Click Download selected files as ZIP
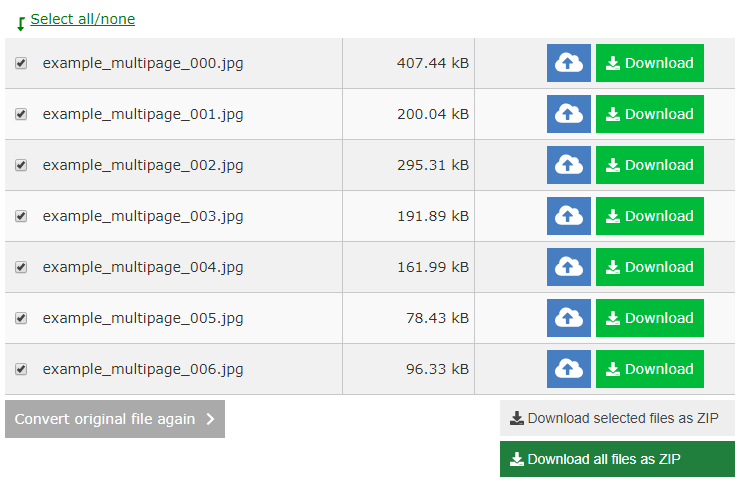Screen dimensions: 740x483 (x=617, y=418)
